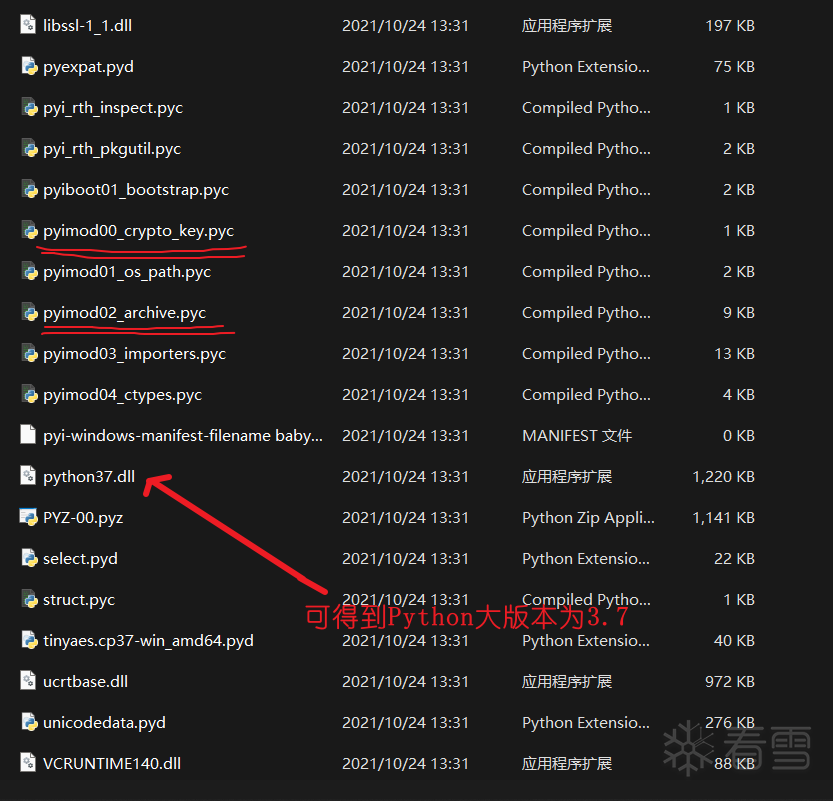This screenshot has height=801, width=833.
Task: Click the pyimod02_archive.pyc file icon
Action: pos(28,312)
